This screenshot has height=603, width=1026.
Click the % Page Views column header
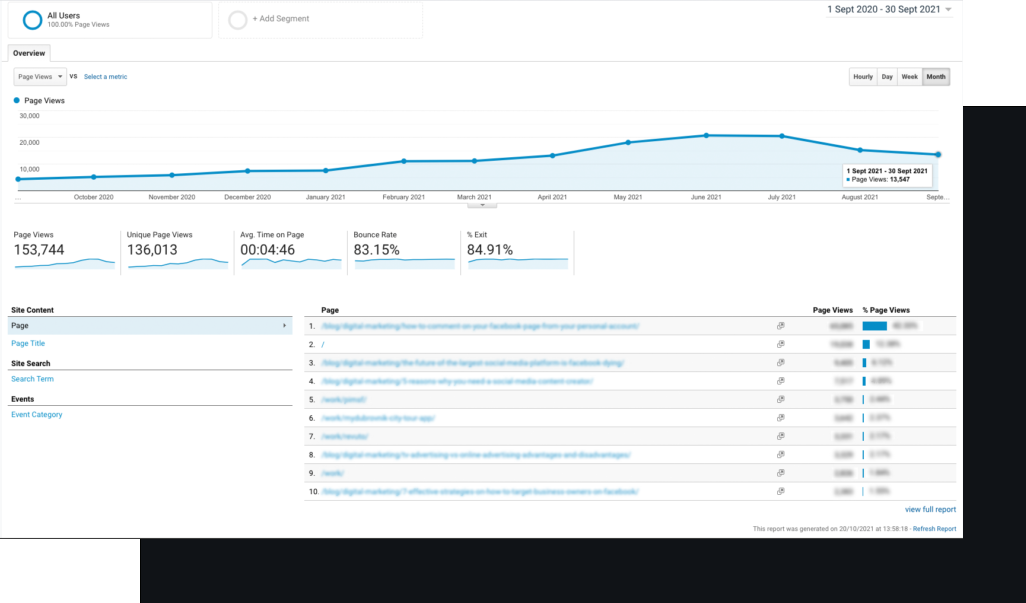(886, 310)
